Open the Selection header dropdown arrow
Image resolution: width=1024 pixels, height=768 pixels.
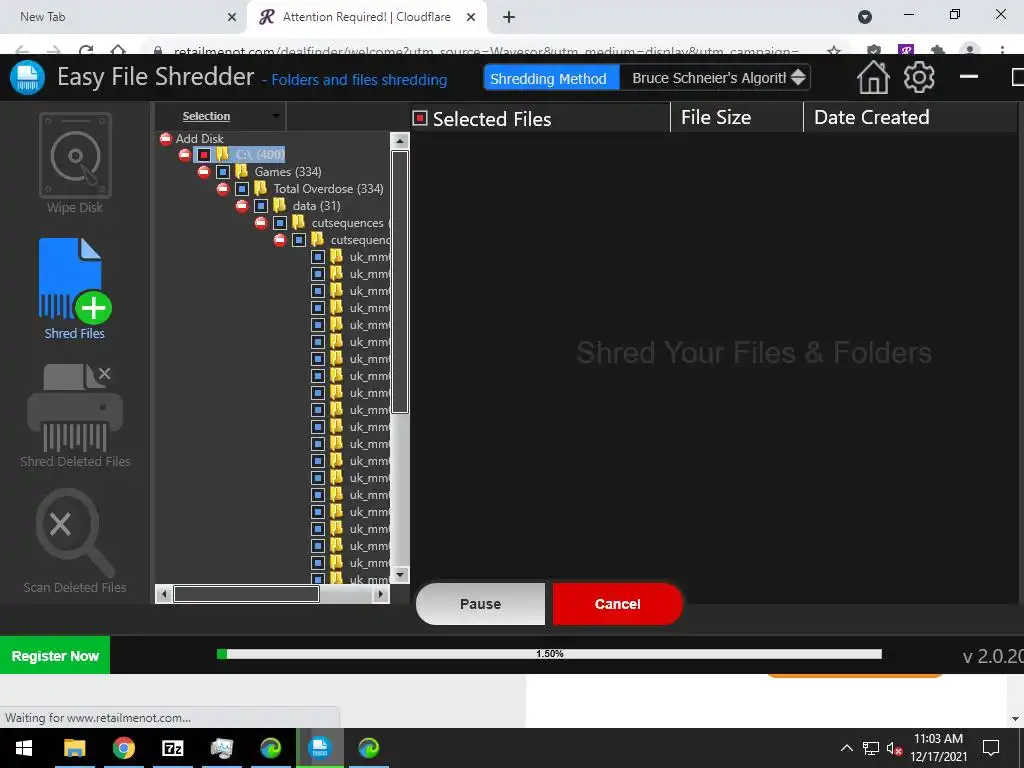[x=276, y=116]
